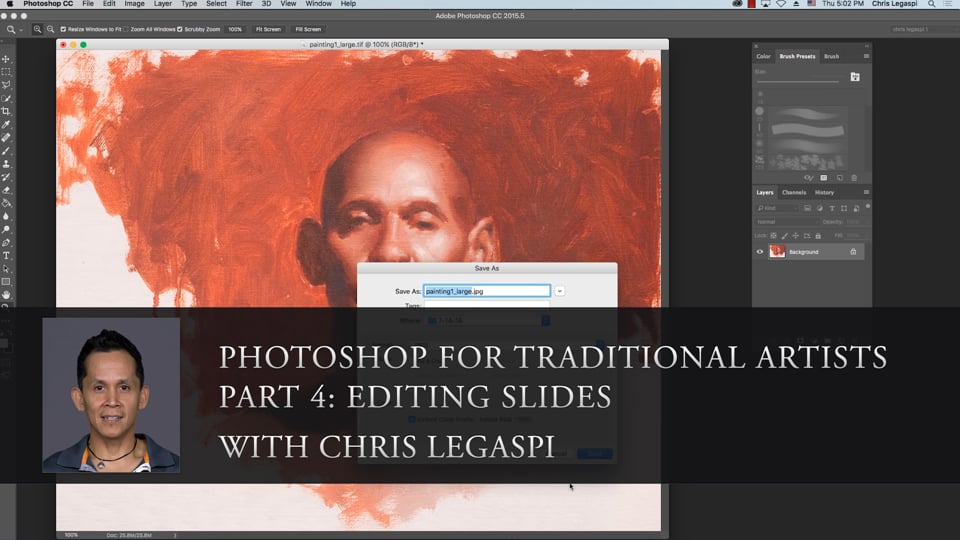
Task: Select the Quick Selection tool
Action: pos(6,99)
